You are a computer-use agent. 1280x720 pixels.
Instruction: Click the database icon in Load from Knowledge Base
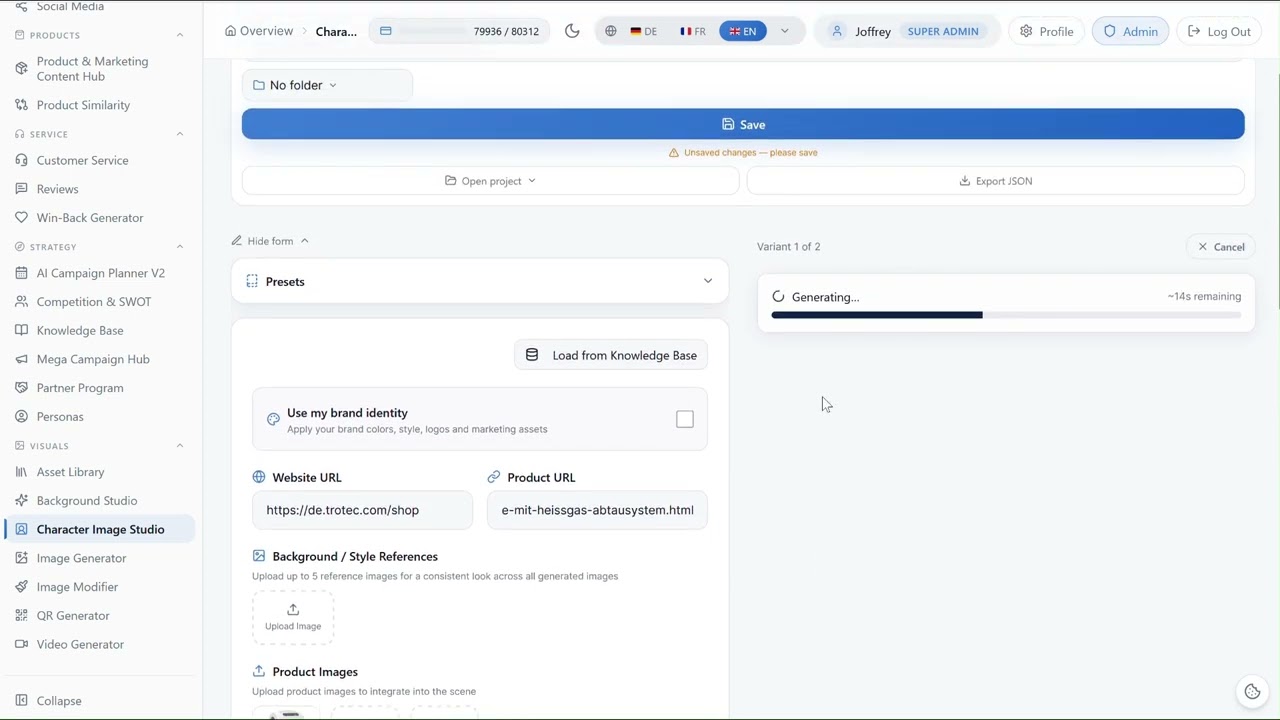(532, 355)
